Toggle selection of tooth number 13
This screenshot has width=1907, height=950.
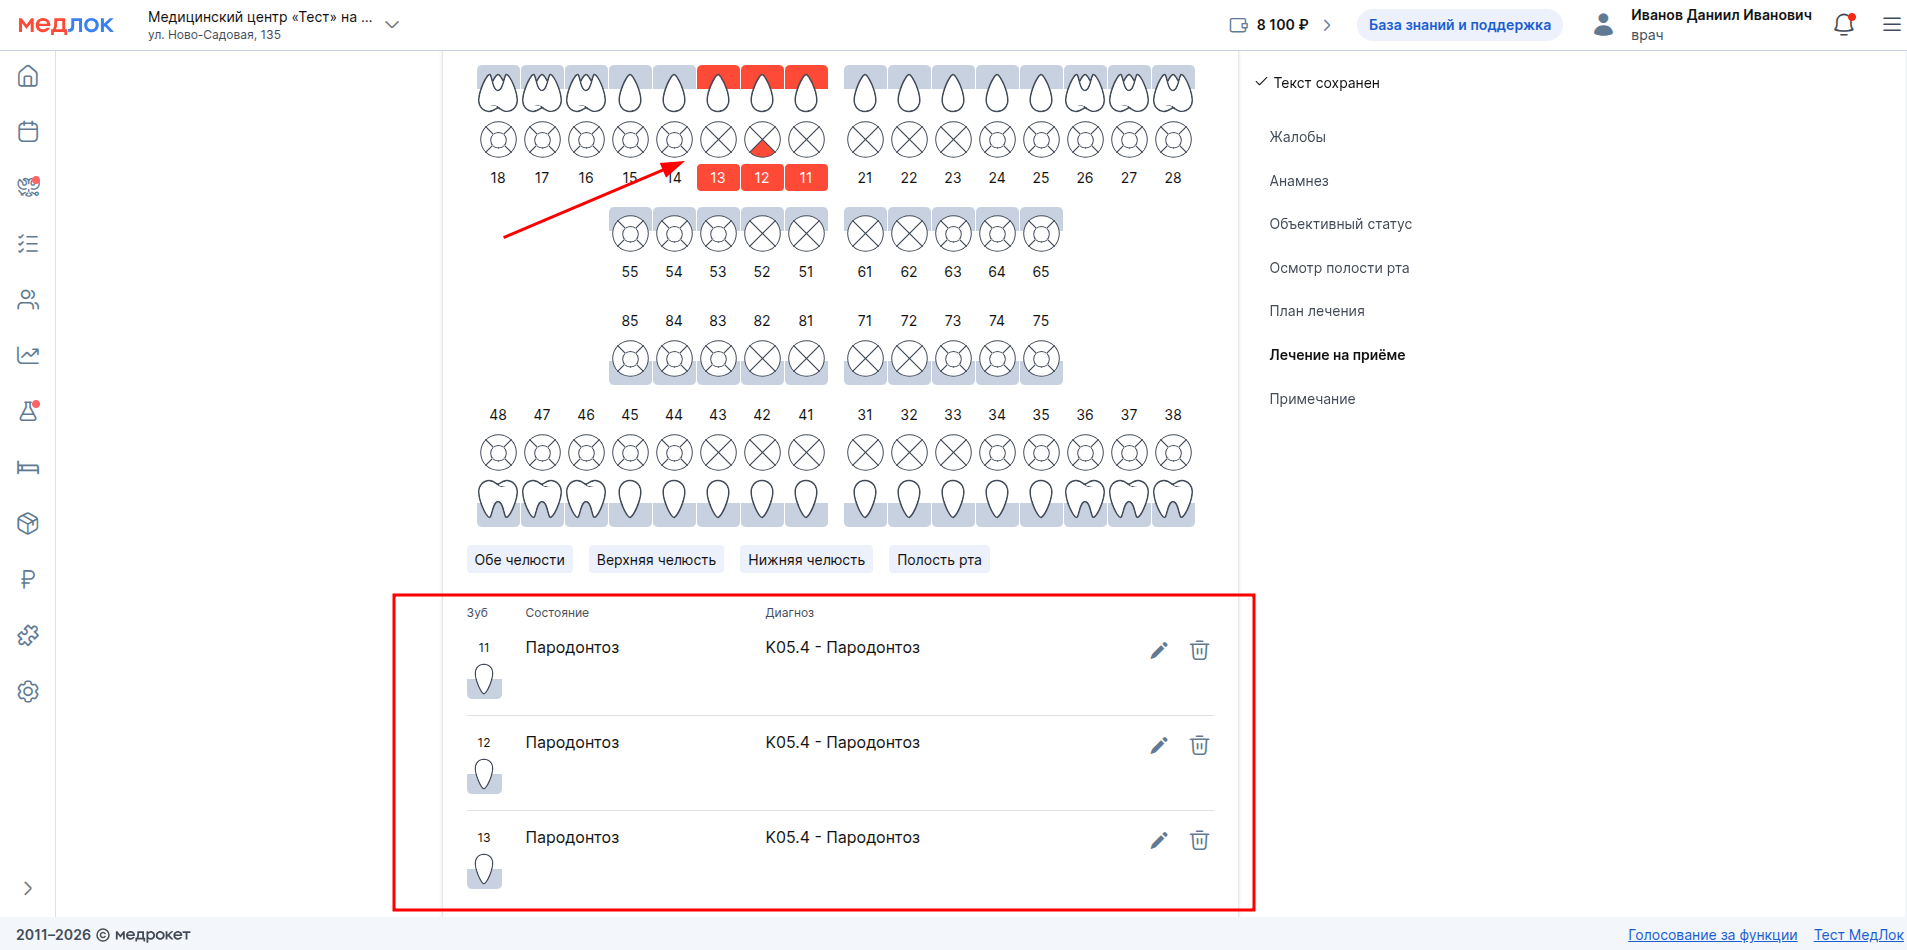(718, 178)
